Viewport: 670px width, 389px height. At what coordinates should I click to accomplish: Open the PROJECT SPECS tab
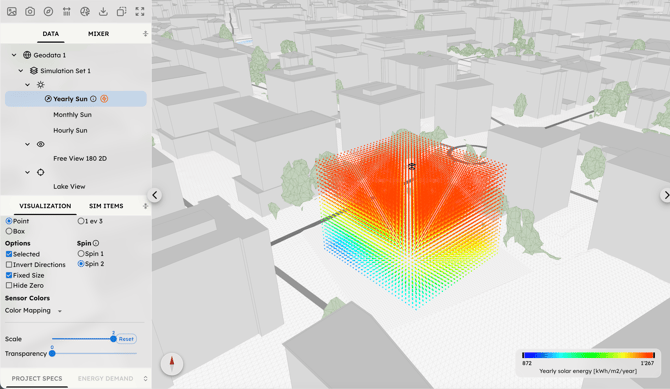coord(37,379)
